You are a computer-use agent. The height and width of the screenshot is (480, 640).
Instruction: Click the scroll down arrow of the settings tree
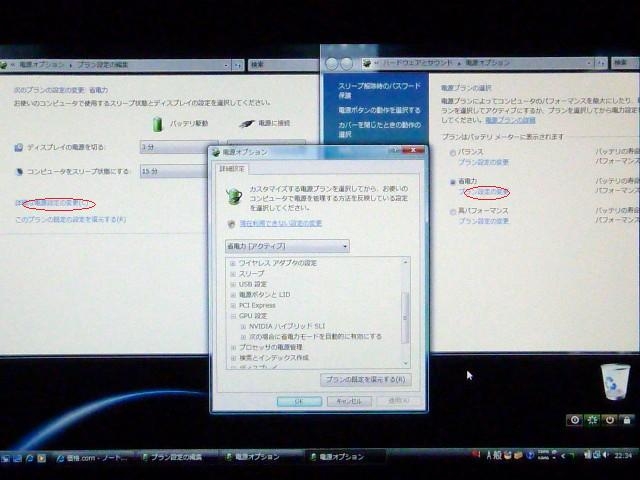[405, 363]
